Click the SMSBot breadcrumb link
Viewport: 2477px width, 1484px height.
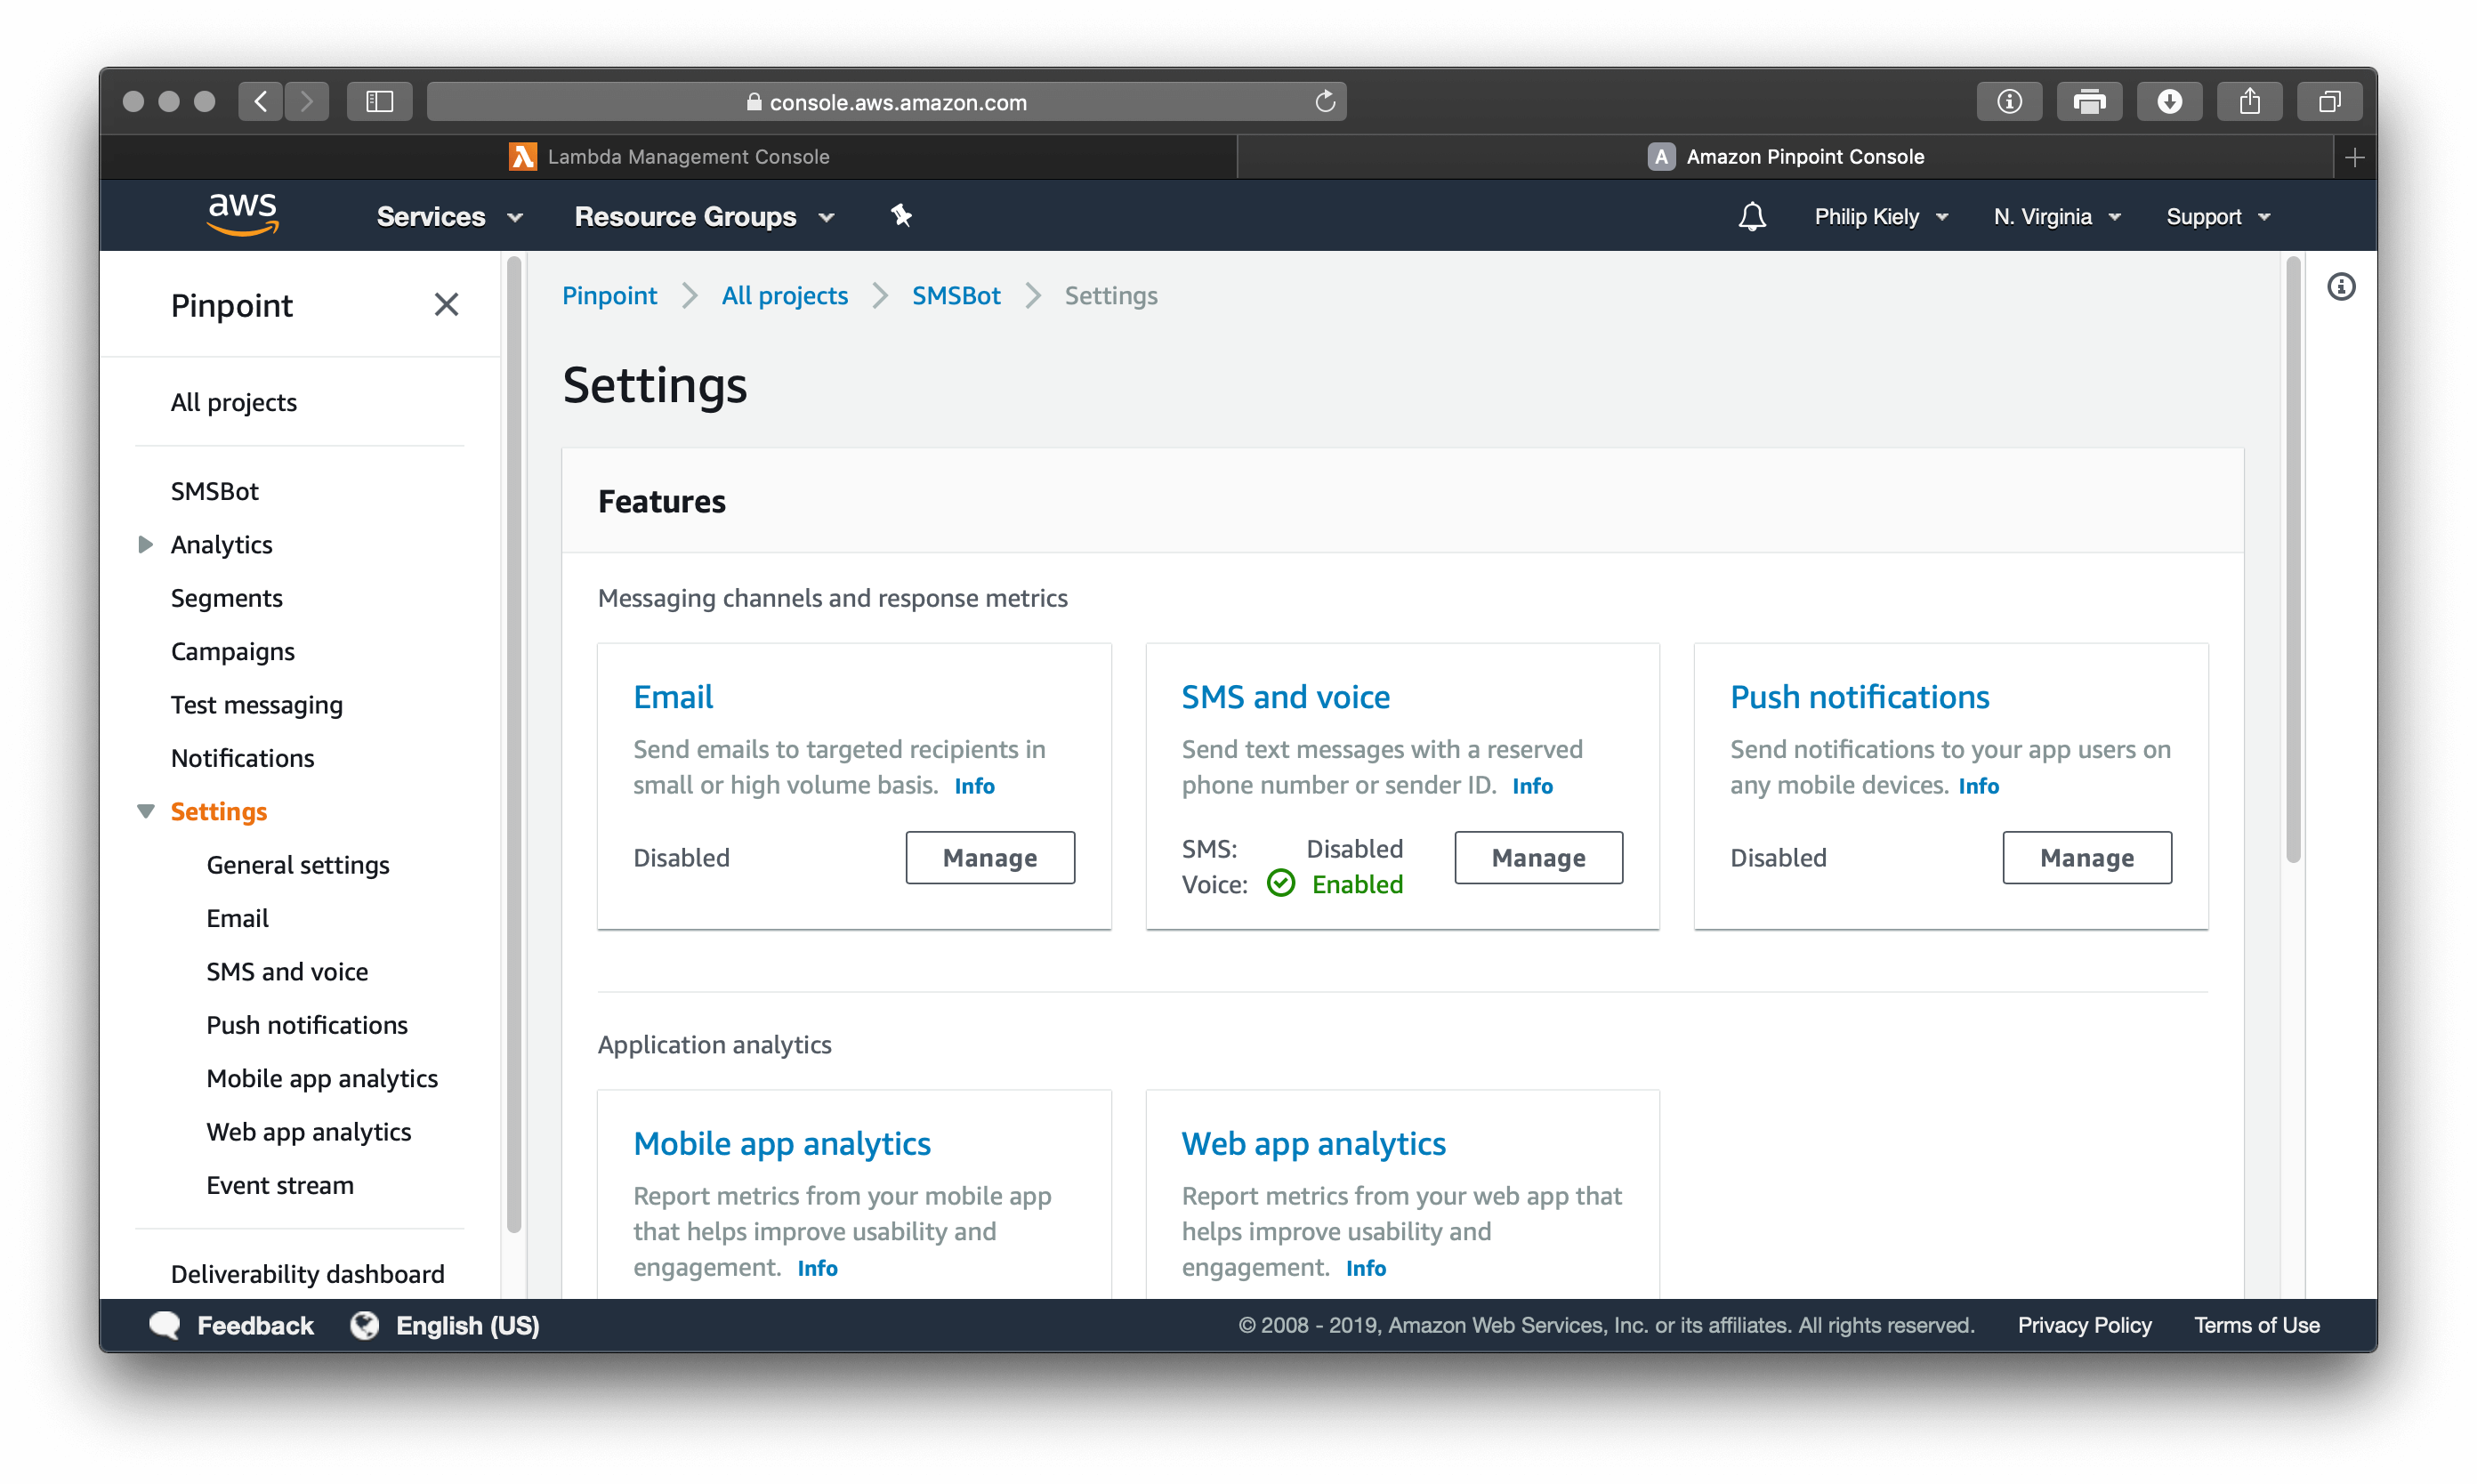point(956,295)
